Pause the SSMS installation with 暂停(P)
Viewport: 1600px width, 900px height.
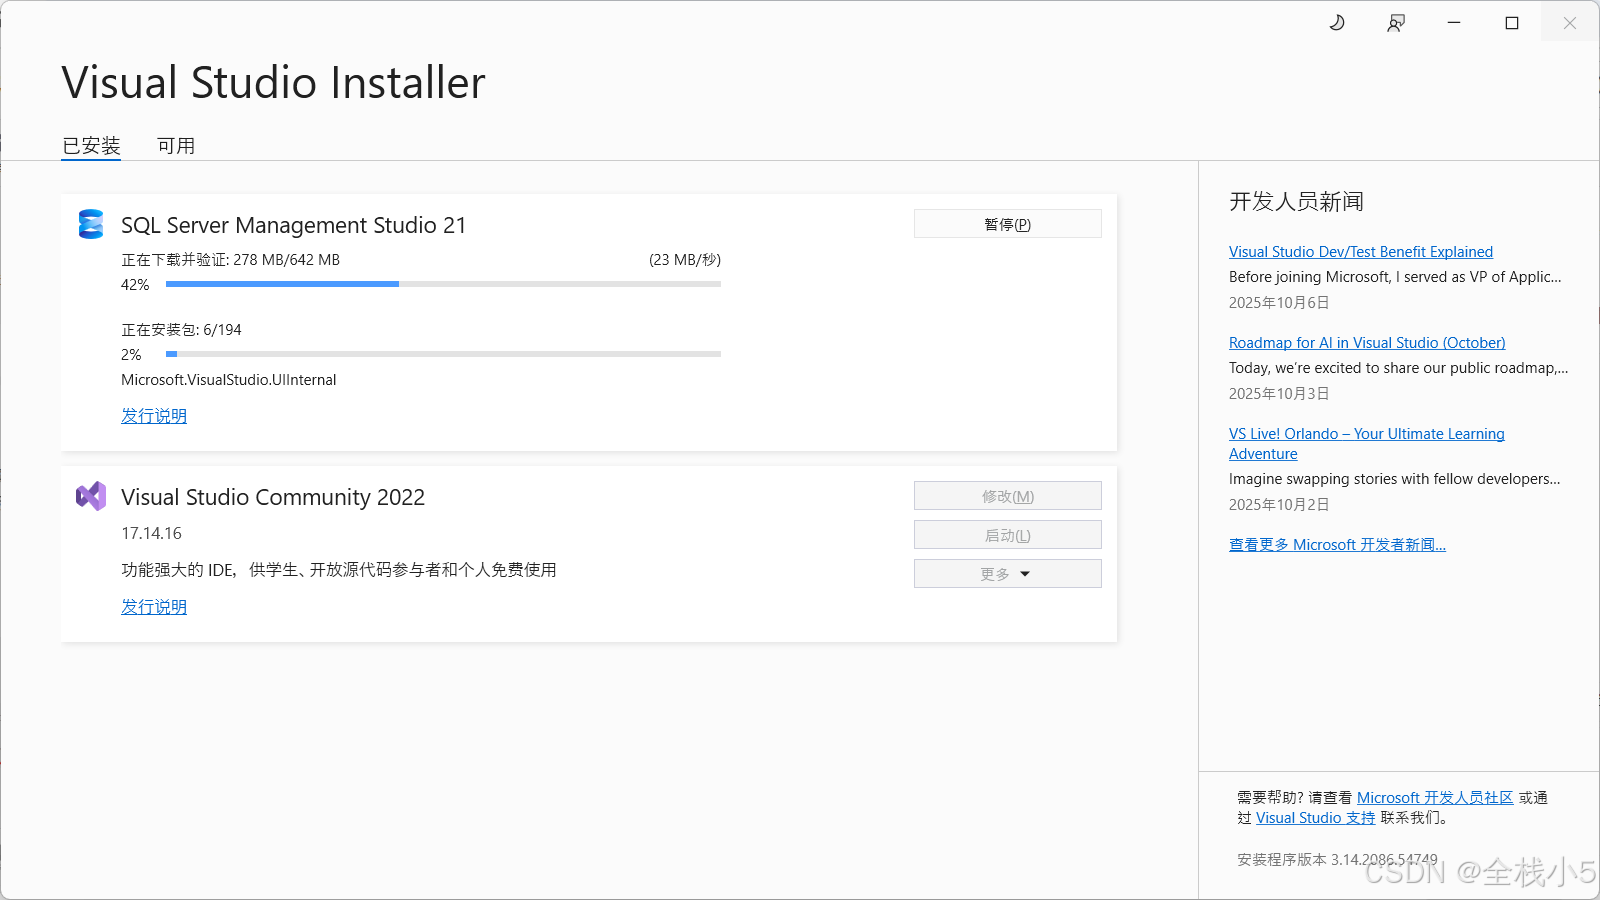point(1008,224)
